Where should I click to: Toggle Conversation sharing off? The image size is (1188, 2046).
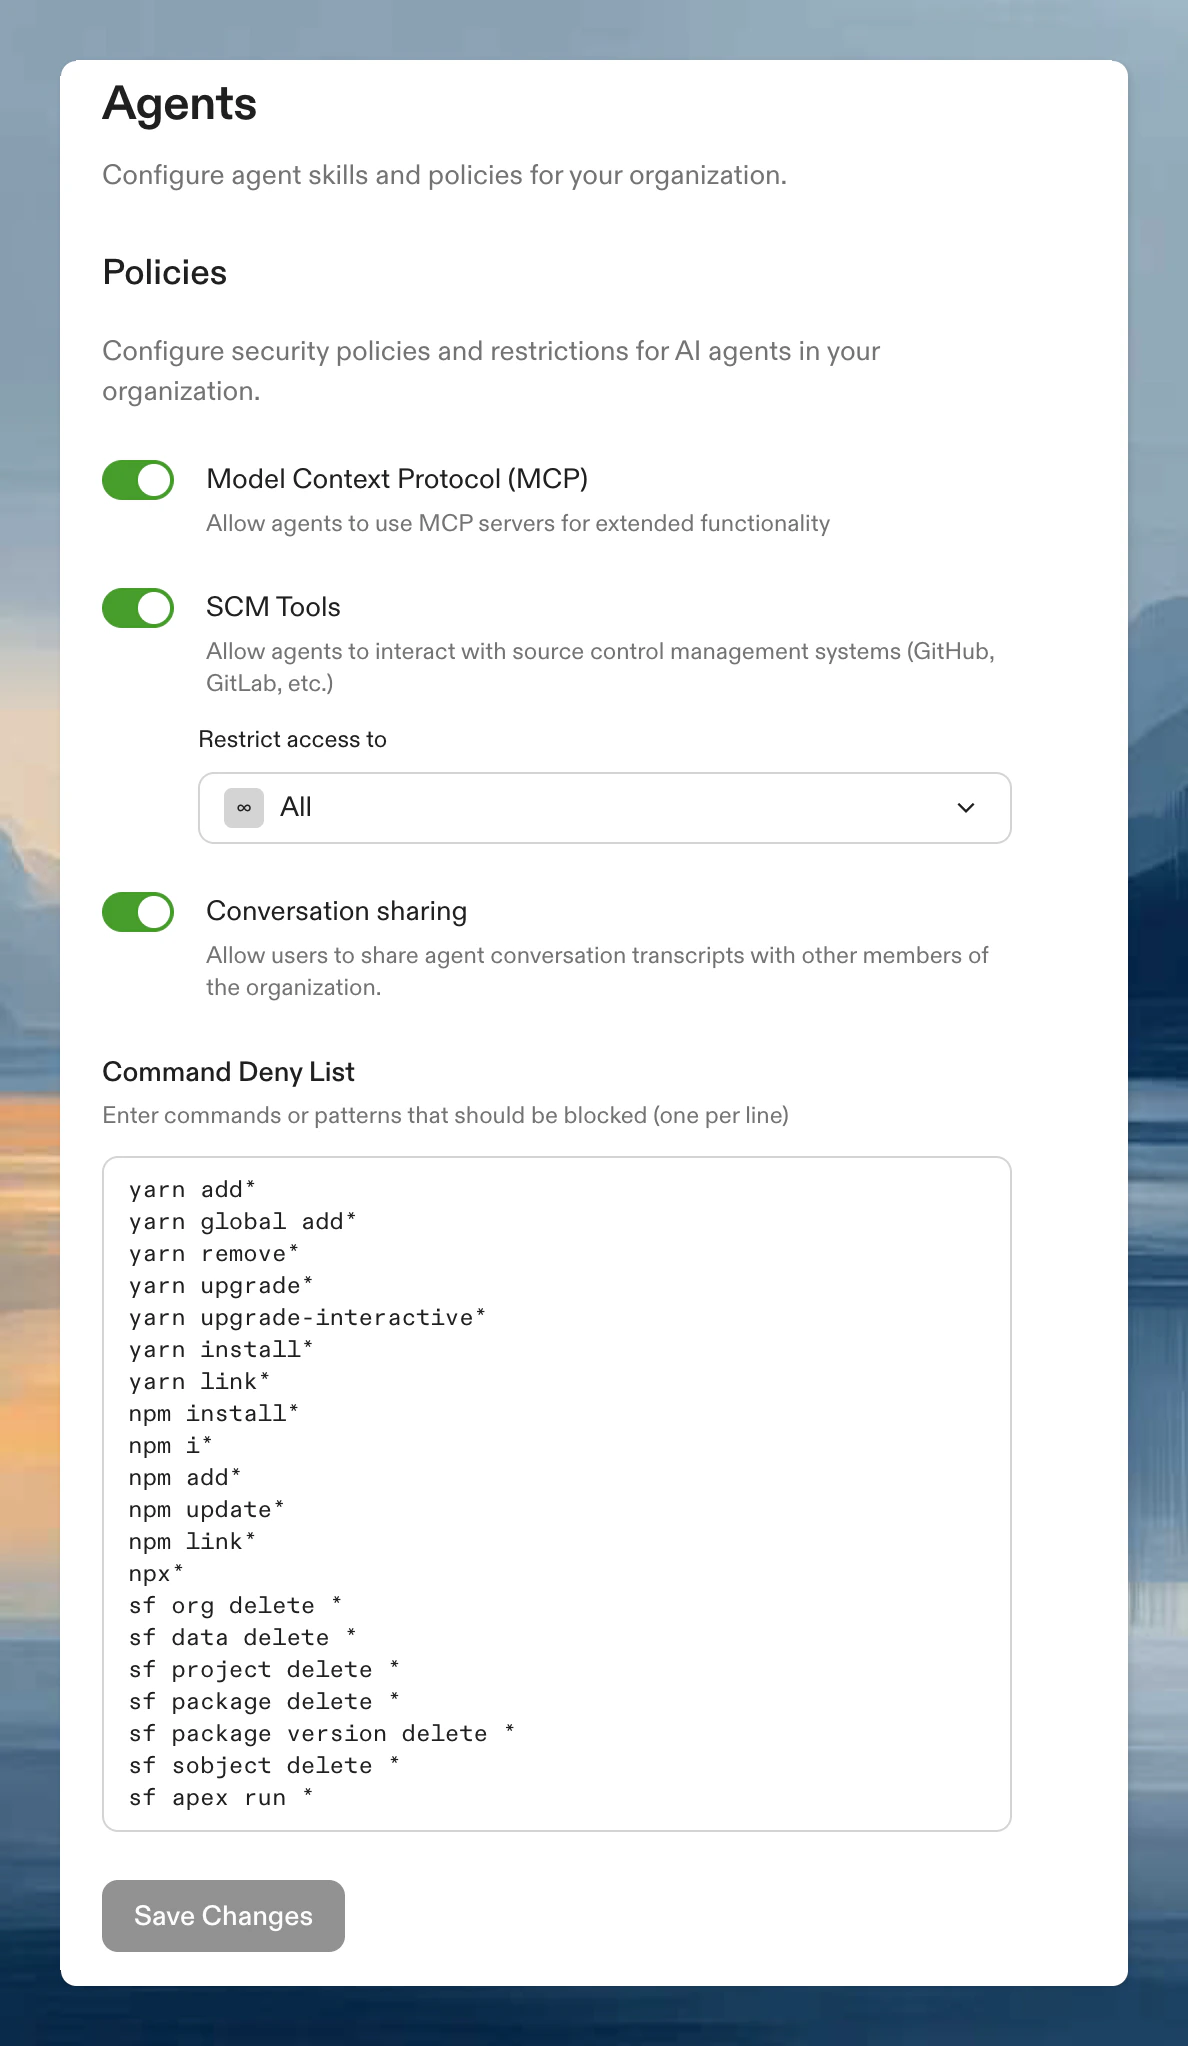(139, 911)
